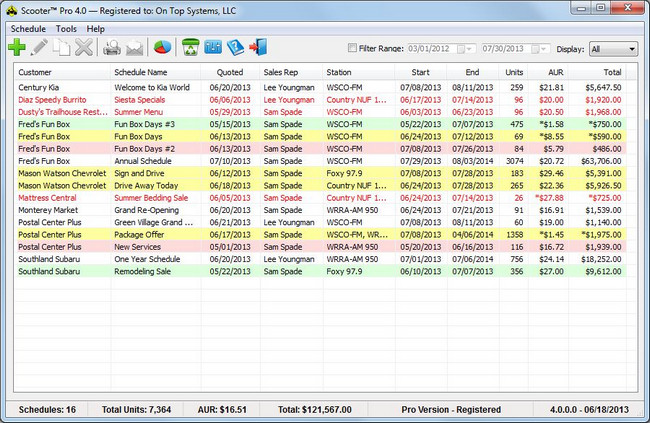Sort by the Units column header
This screenshot has height=423, width=650.
(514, 72)
